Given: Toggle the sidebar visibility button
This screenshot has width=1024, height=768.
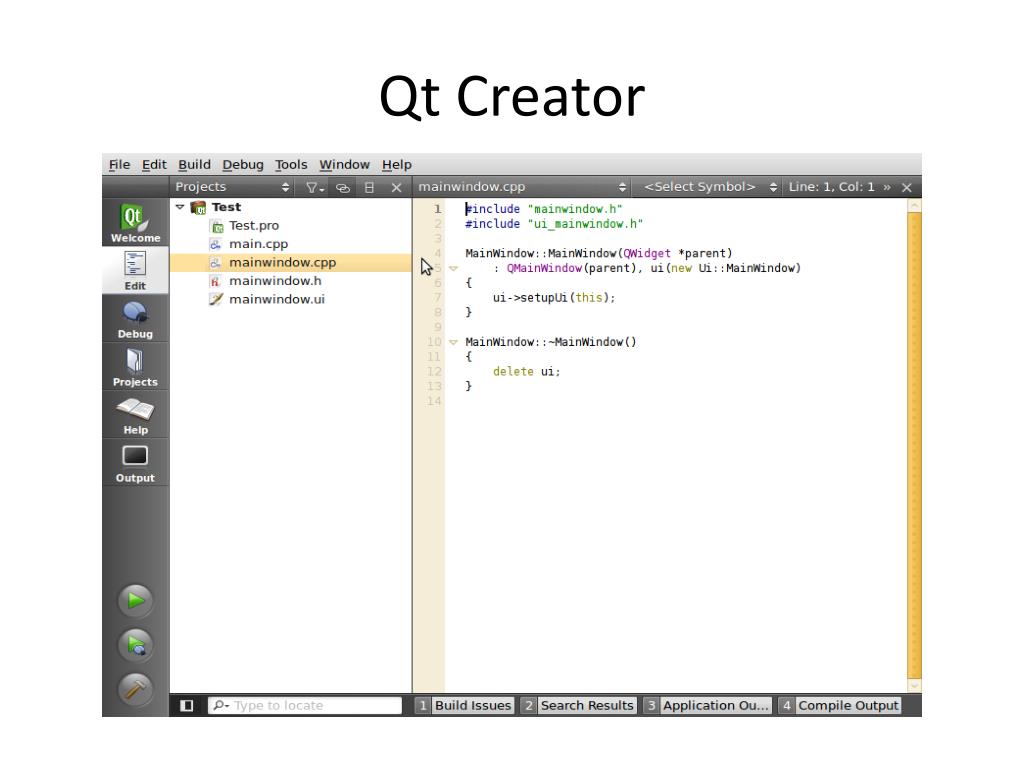Looking at the screenshot, I should click(187, 705).
